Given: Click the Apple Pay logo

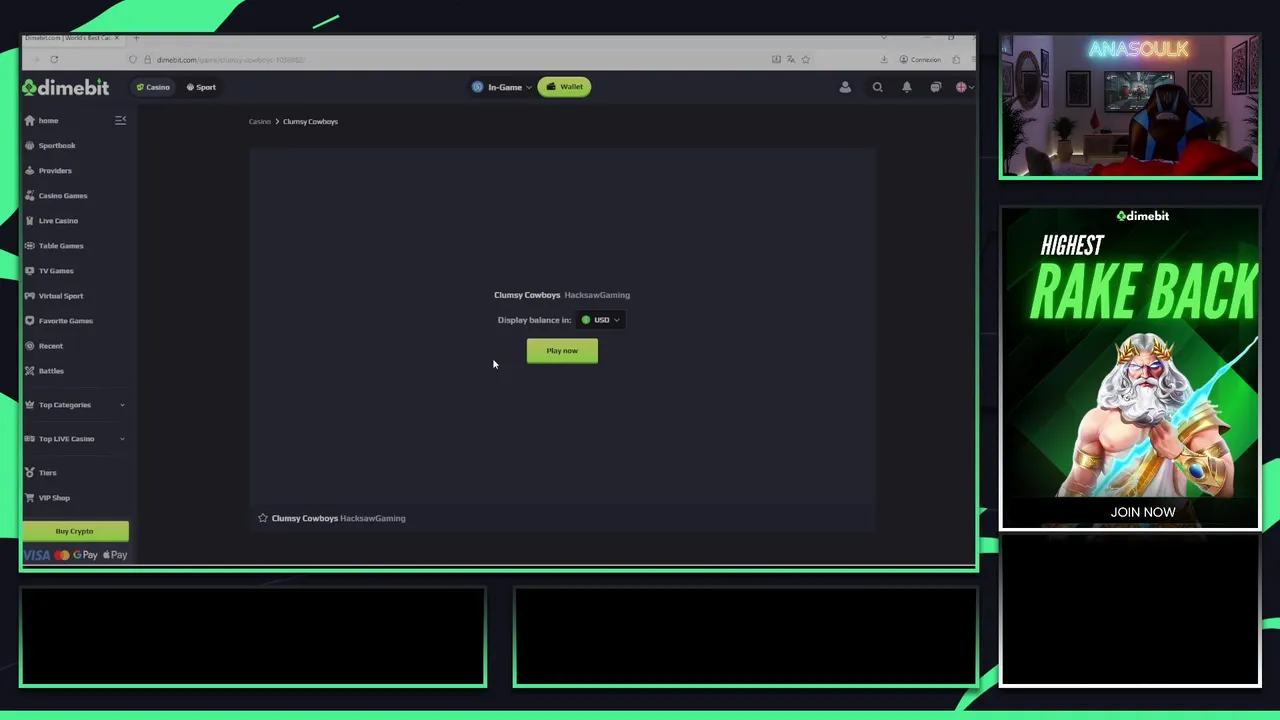Looking at the screenshot, I should coord(115,555).
